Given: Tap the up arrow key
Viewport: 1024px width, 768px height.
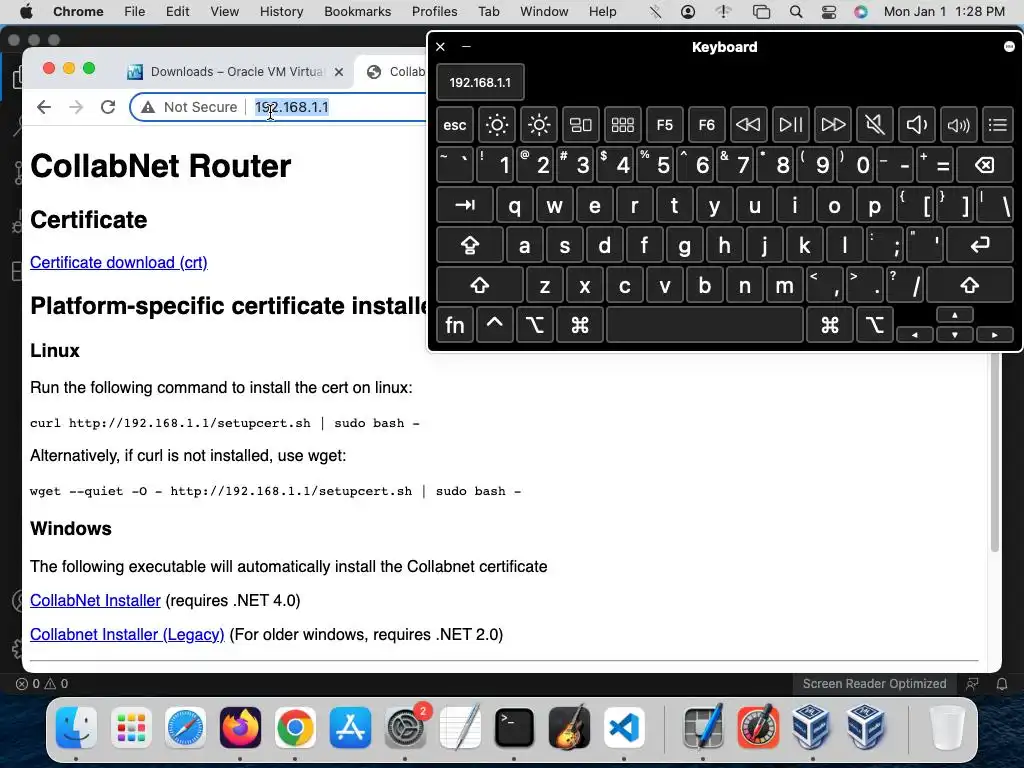Looking at the screenshot, I should coord(955,315).
